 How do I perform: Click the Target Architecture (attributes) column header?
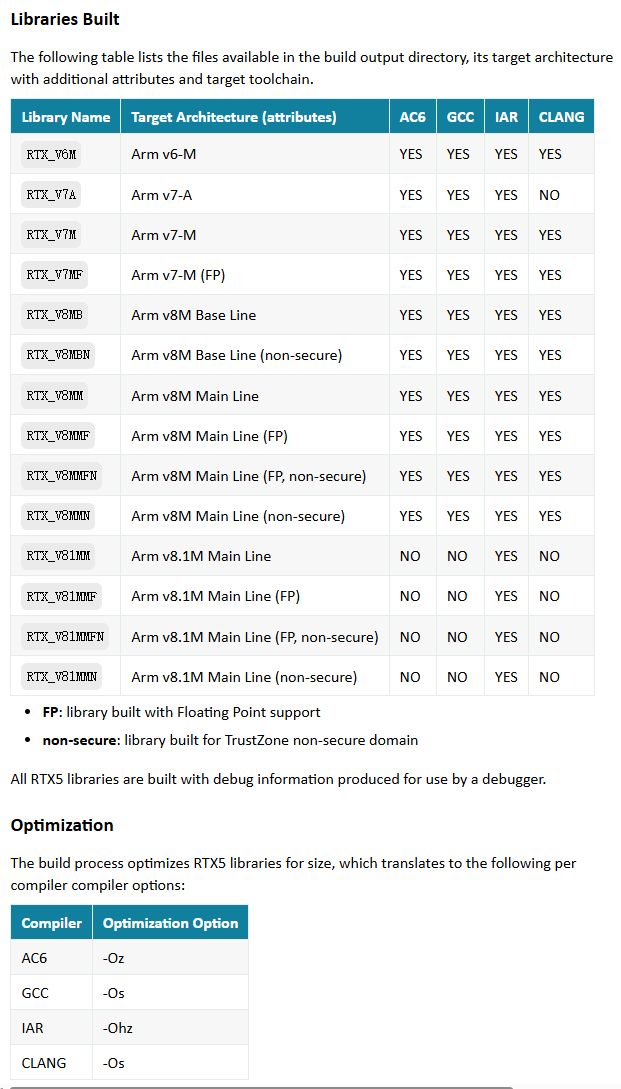click(234, 117)
